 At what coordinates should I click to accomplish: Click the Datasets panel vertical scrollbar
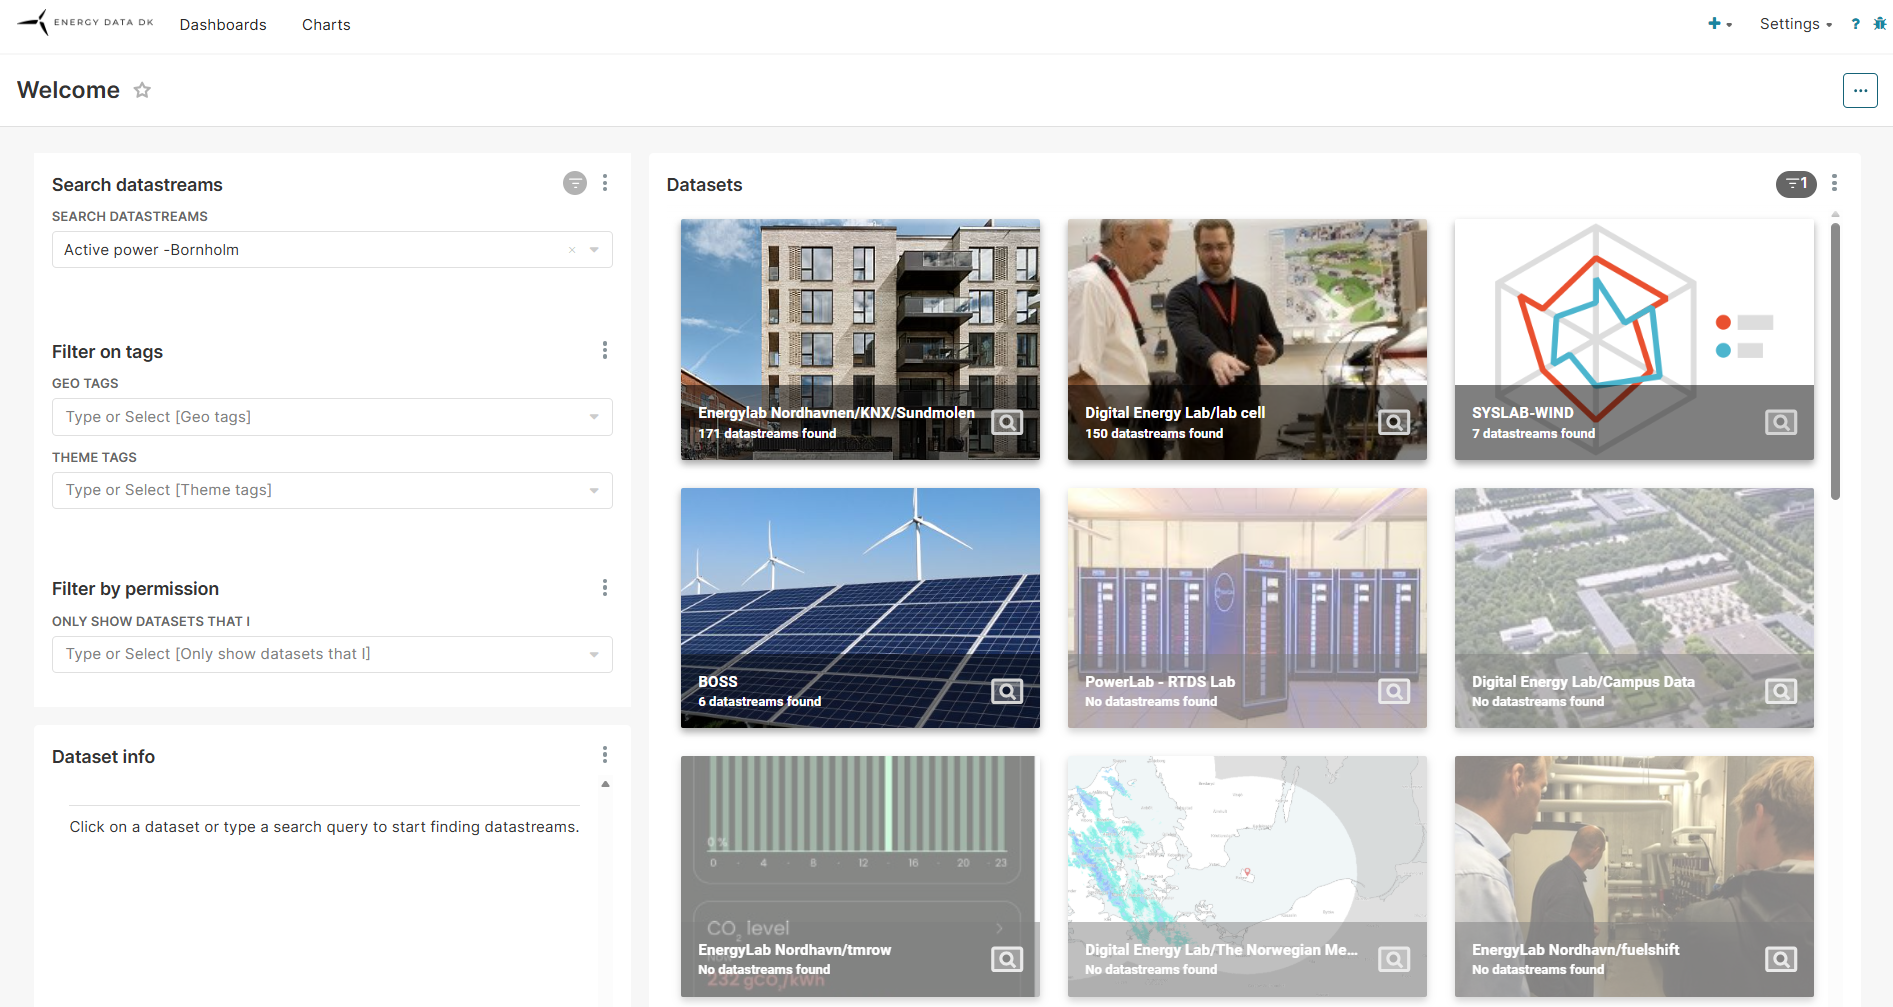pyautogui.click(x=1835, y=360)
